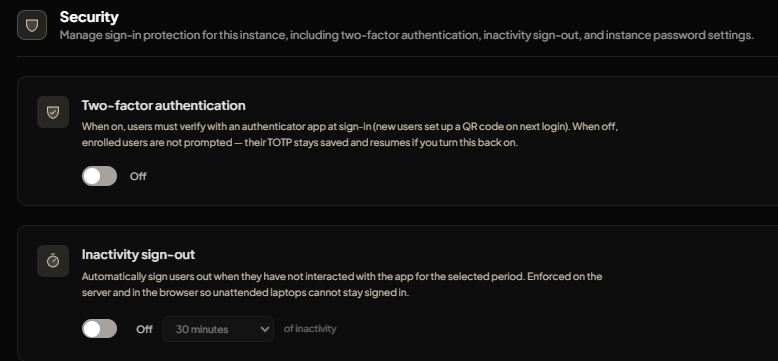Click the 'Manage sign-in protection' subtitle text
Screen dimensions: 778x361
tap(407, 36)
